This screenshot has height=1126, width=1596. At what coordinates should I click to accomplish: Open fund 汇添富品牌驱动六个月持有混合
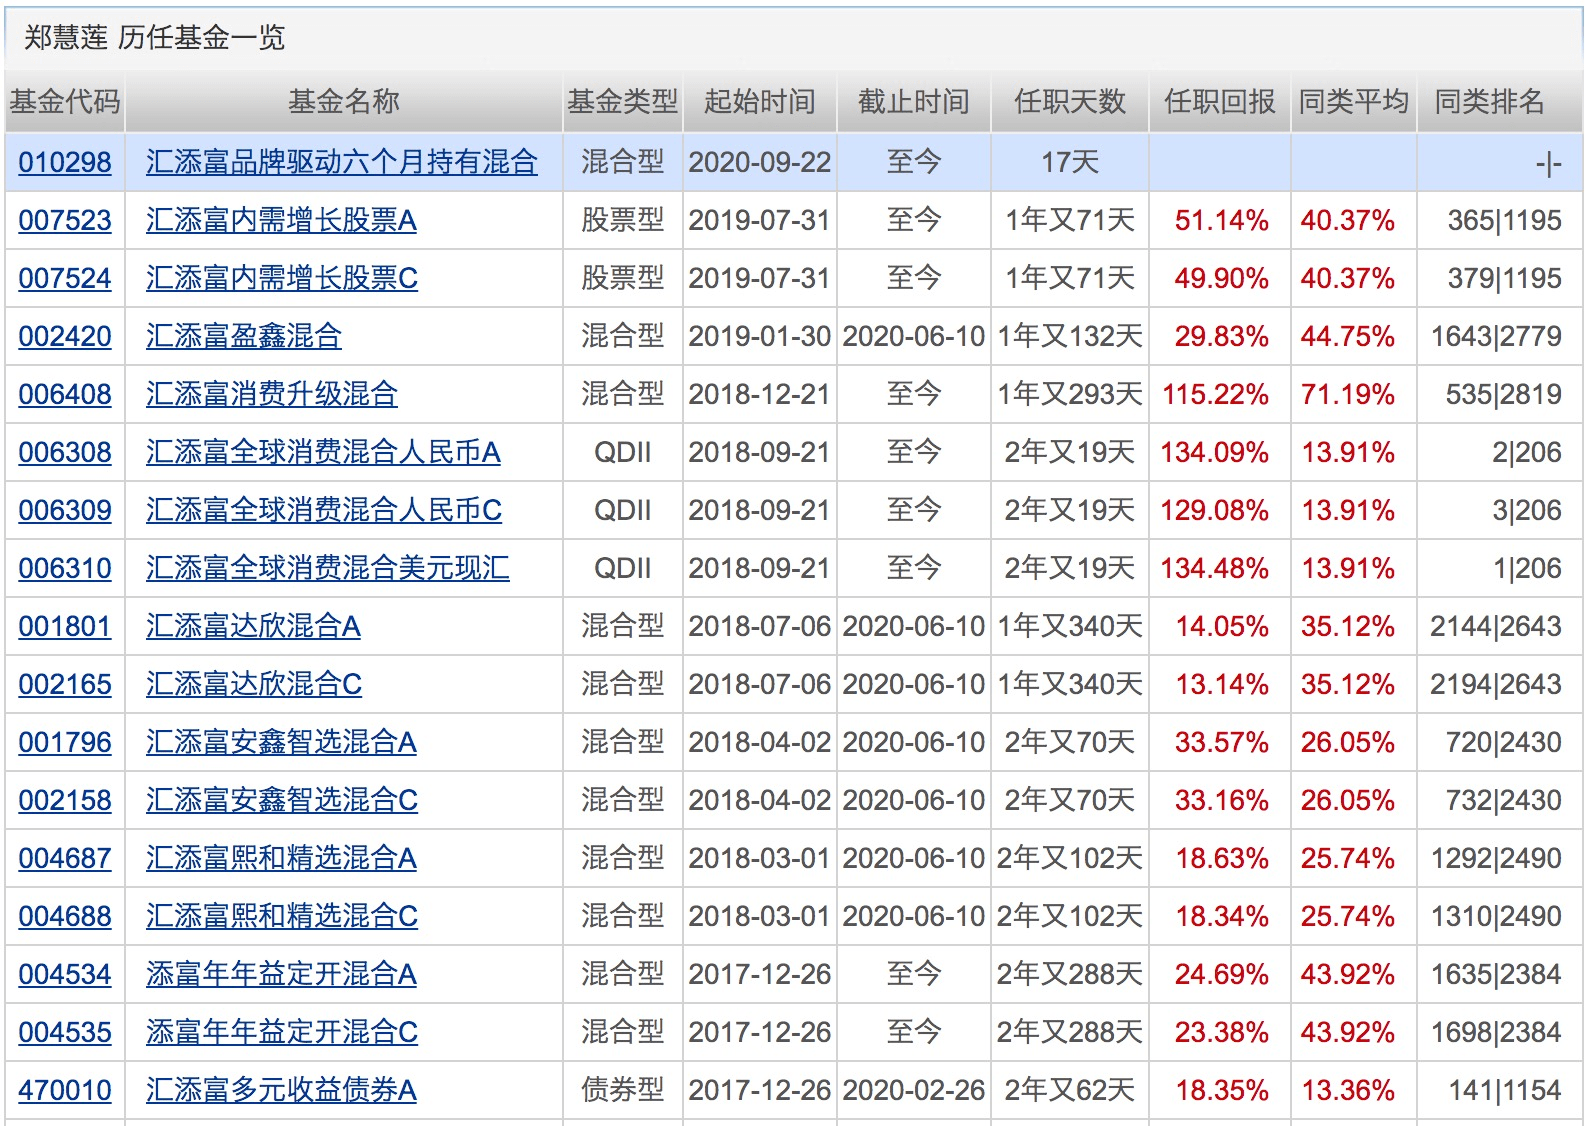[x=342, y=162]
